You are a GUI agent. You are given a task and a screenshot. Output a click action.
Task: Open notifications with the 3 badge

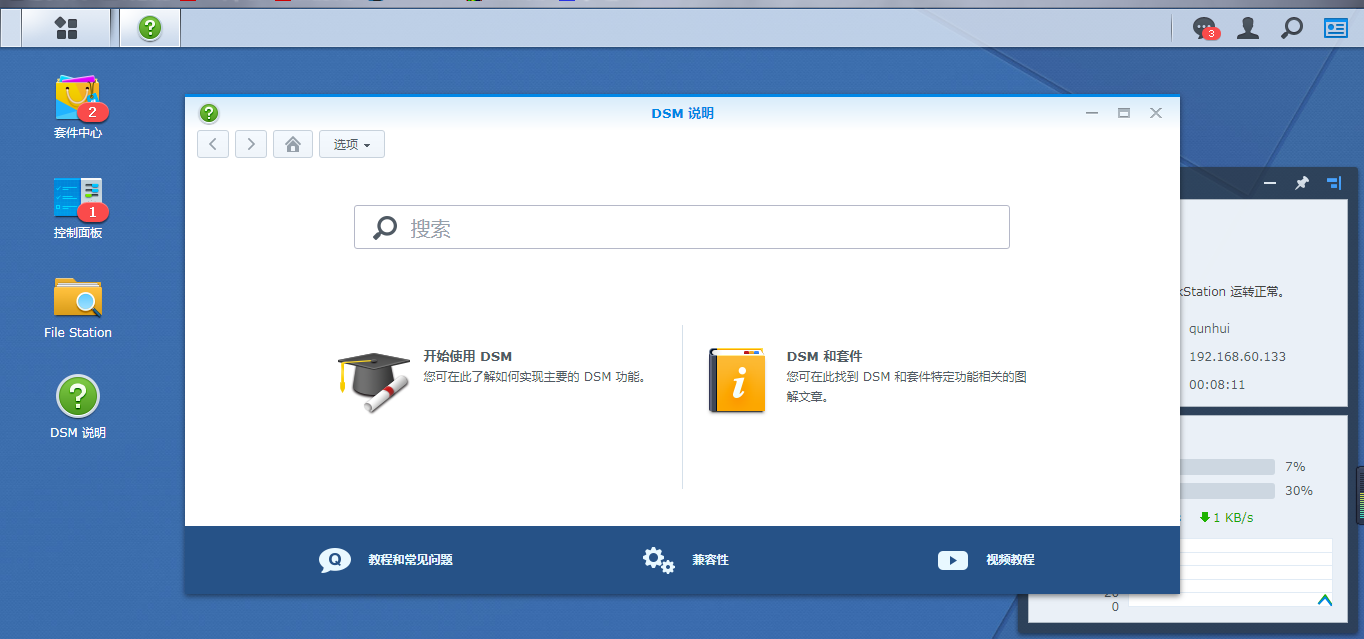pos(1205,28)
